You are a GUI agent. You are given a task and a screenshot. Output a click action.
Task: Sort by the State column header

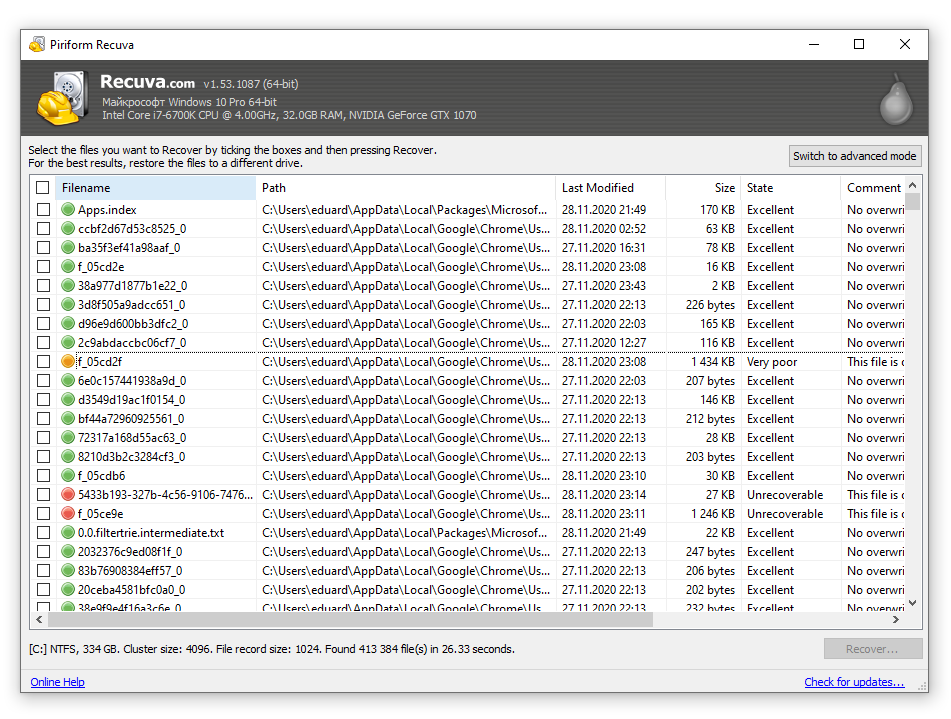tap(791, 187)
